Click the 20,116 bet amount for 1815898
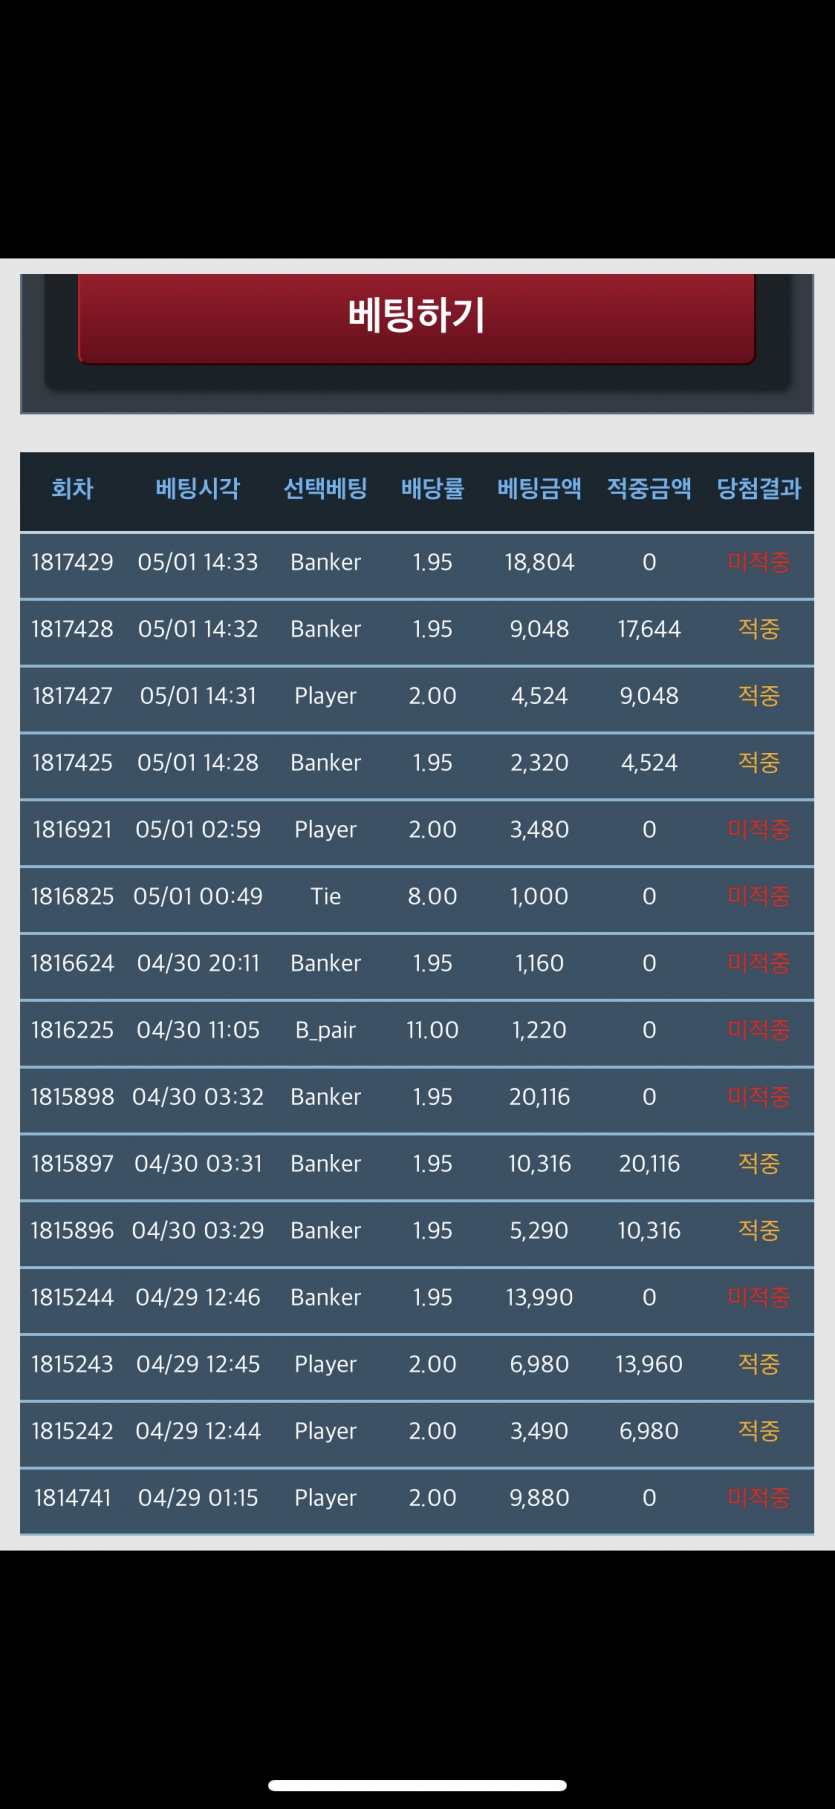The height and width of the screenshot is (1809, 835). (539, 1098)
